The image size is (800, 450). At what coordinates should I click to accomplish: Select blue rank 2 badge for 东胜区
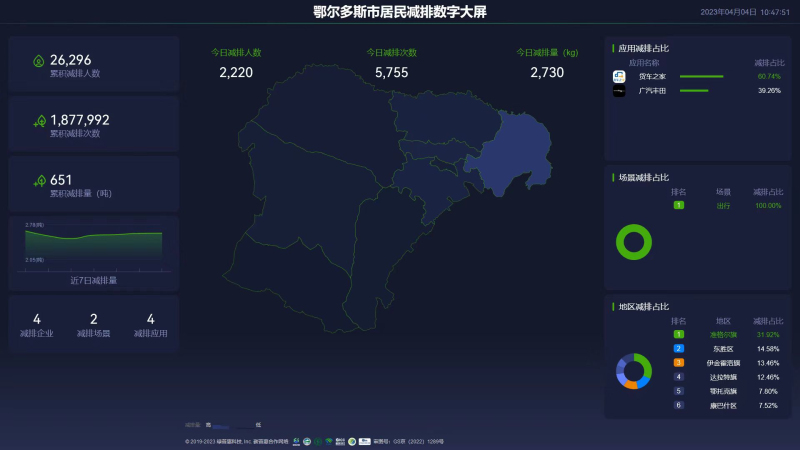[679, 348]
